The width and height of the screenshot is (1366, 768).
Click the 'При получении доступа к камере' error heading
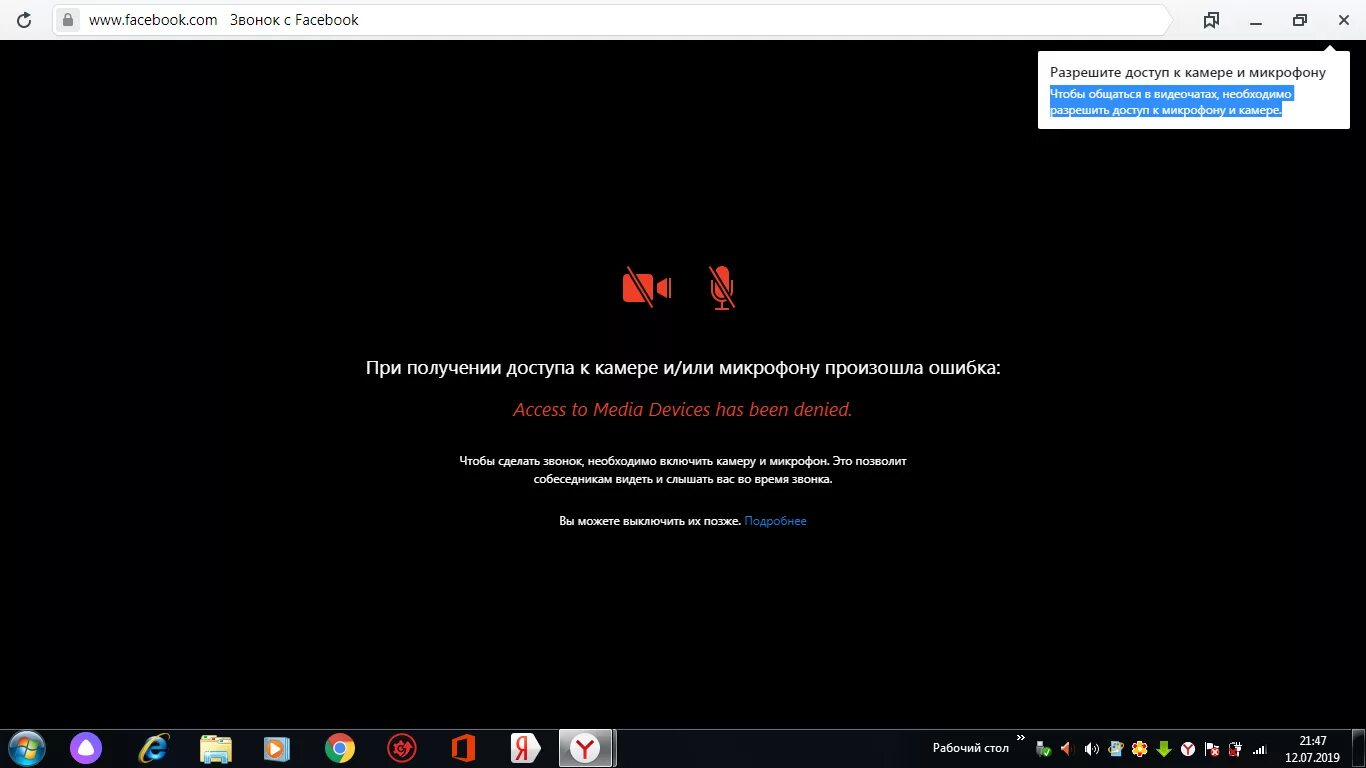click(x=683, y=368)
